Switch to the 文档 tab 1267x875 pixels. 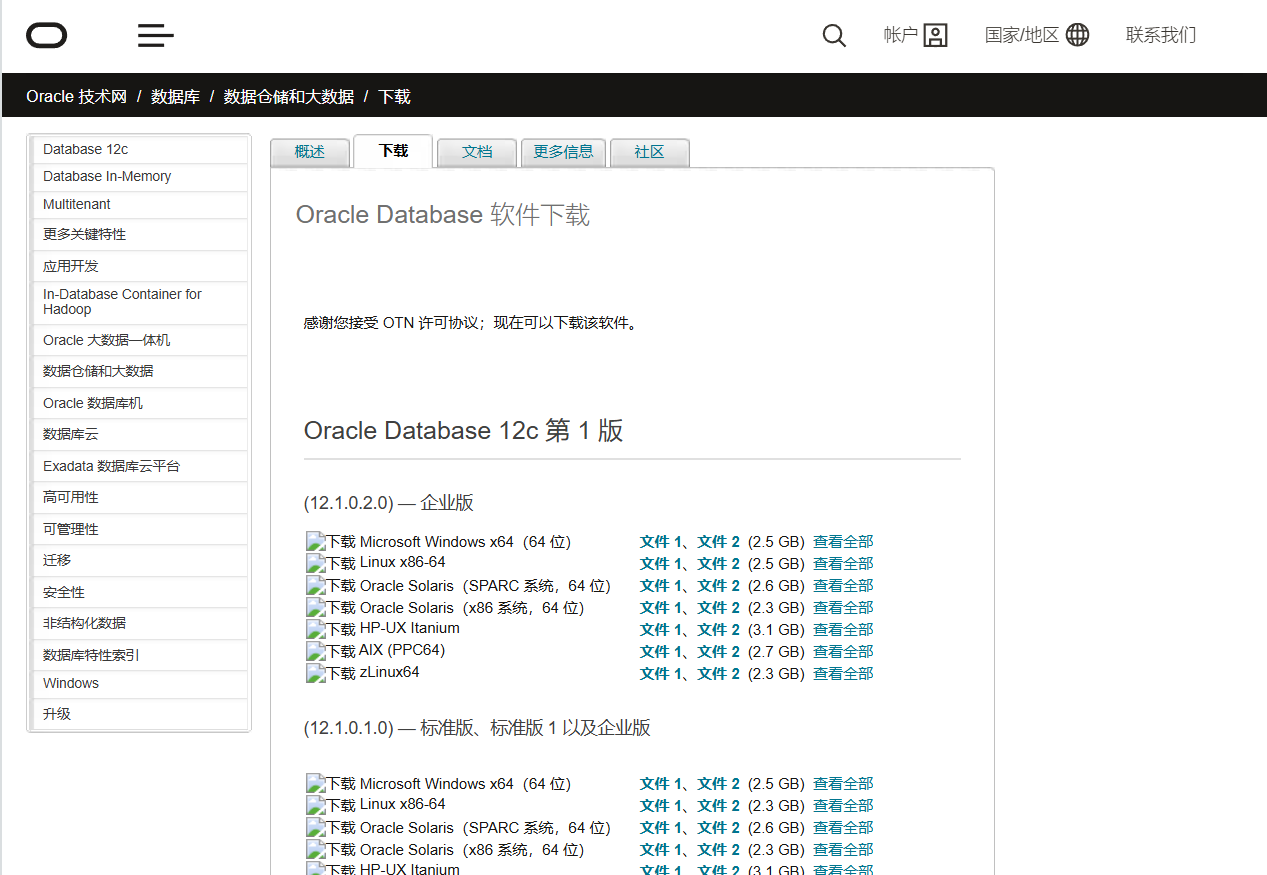coord(477,152)
